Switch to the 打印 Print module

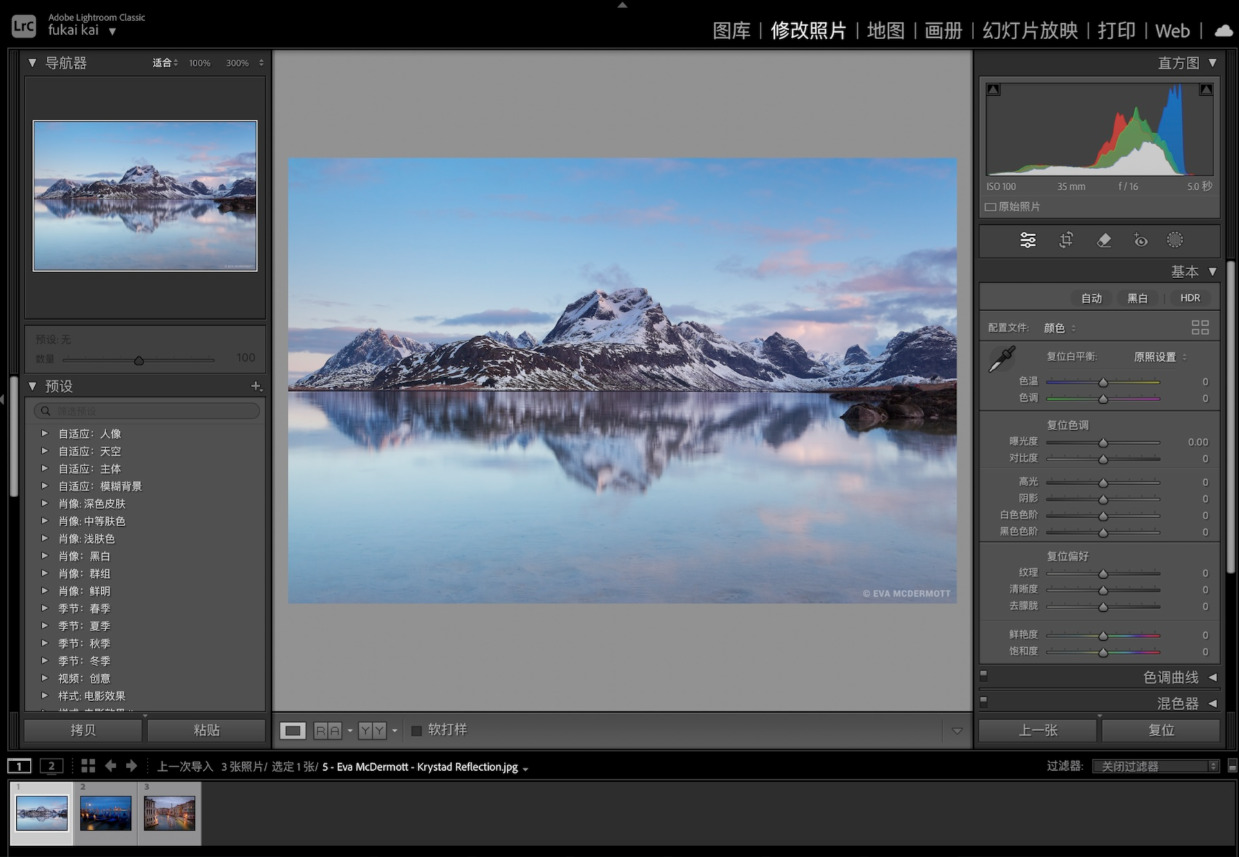(1116, 31)
